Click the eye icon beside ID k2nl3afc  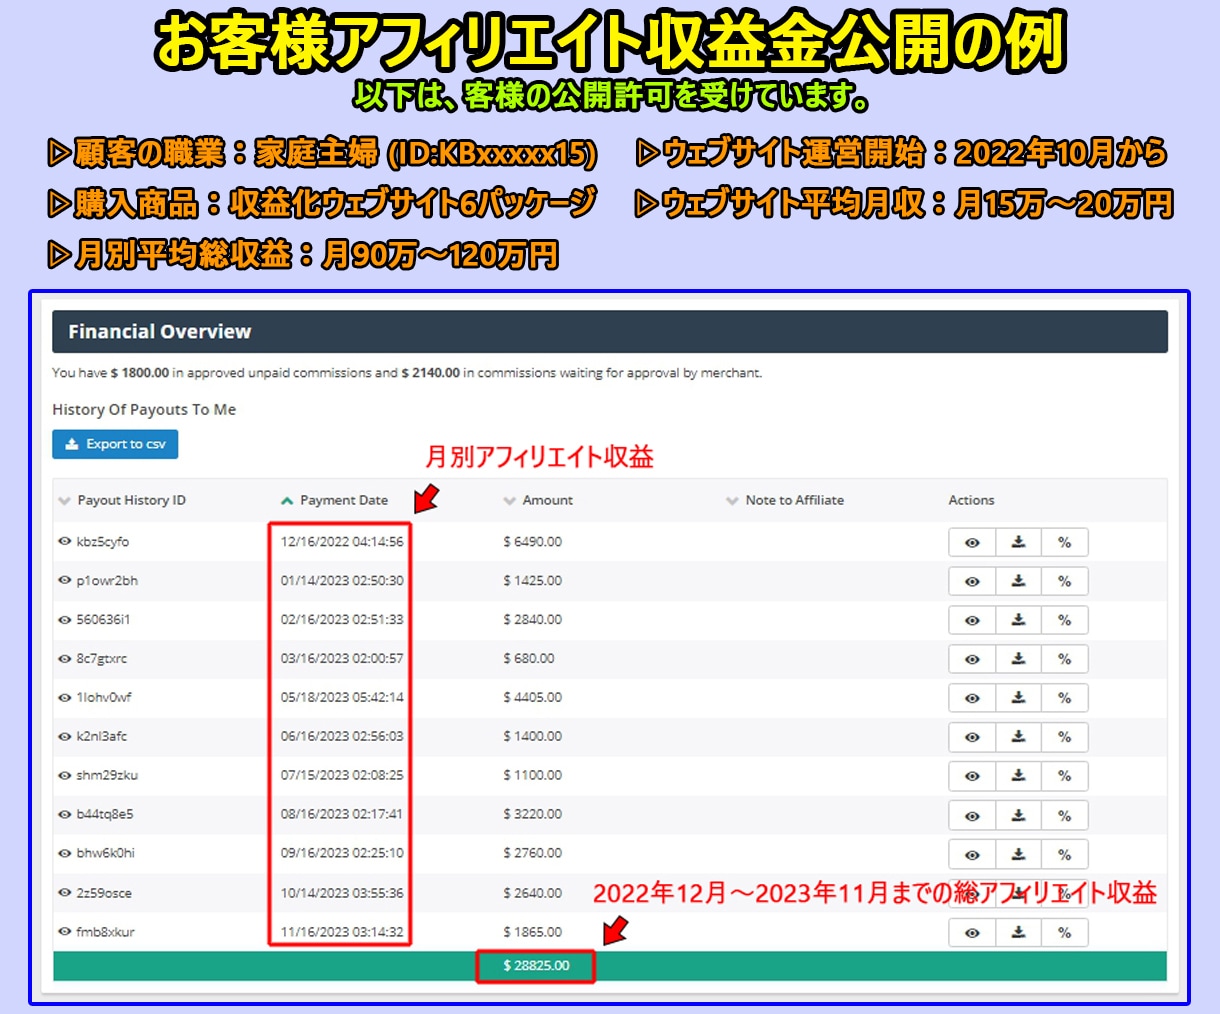click(x=64, y=736)
